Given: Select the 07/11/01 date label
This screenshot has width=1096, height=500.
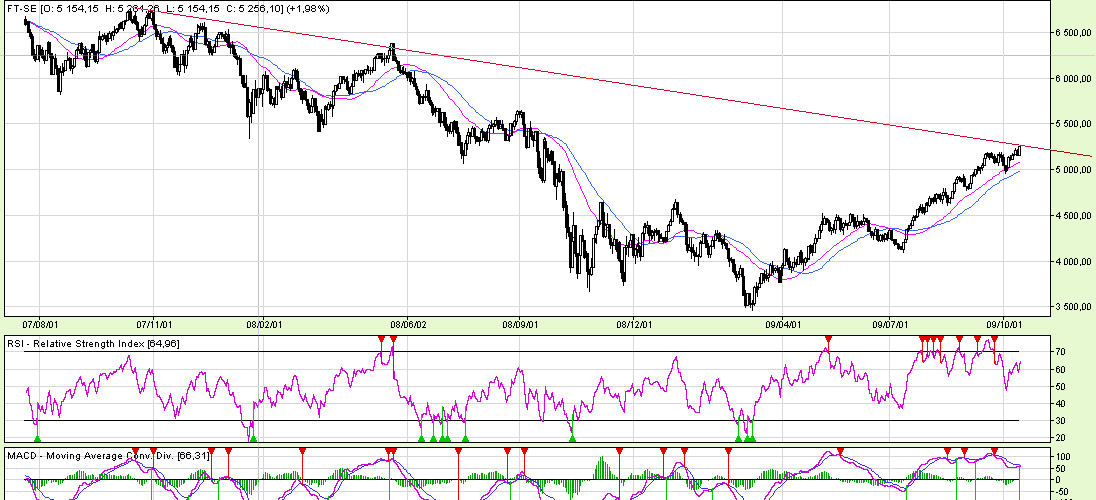Looking at the screenshot, I should (153, 324).
